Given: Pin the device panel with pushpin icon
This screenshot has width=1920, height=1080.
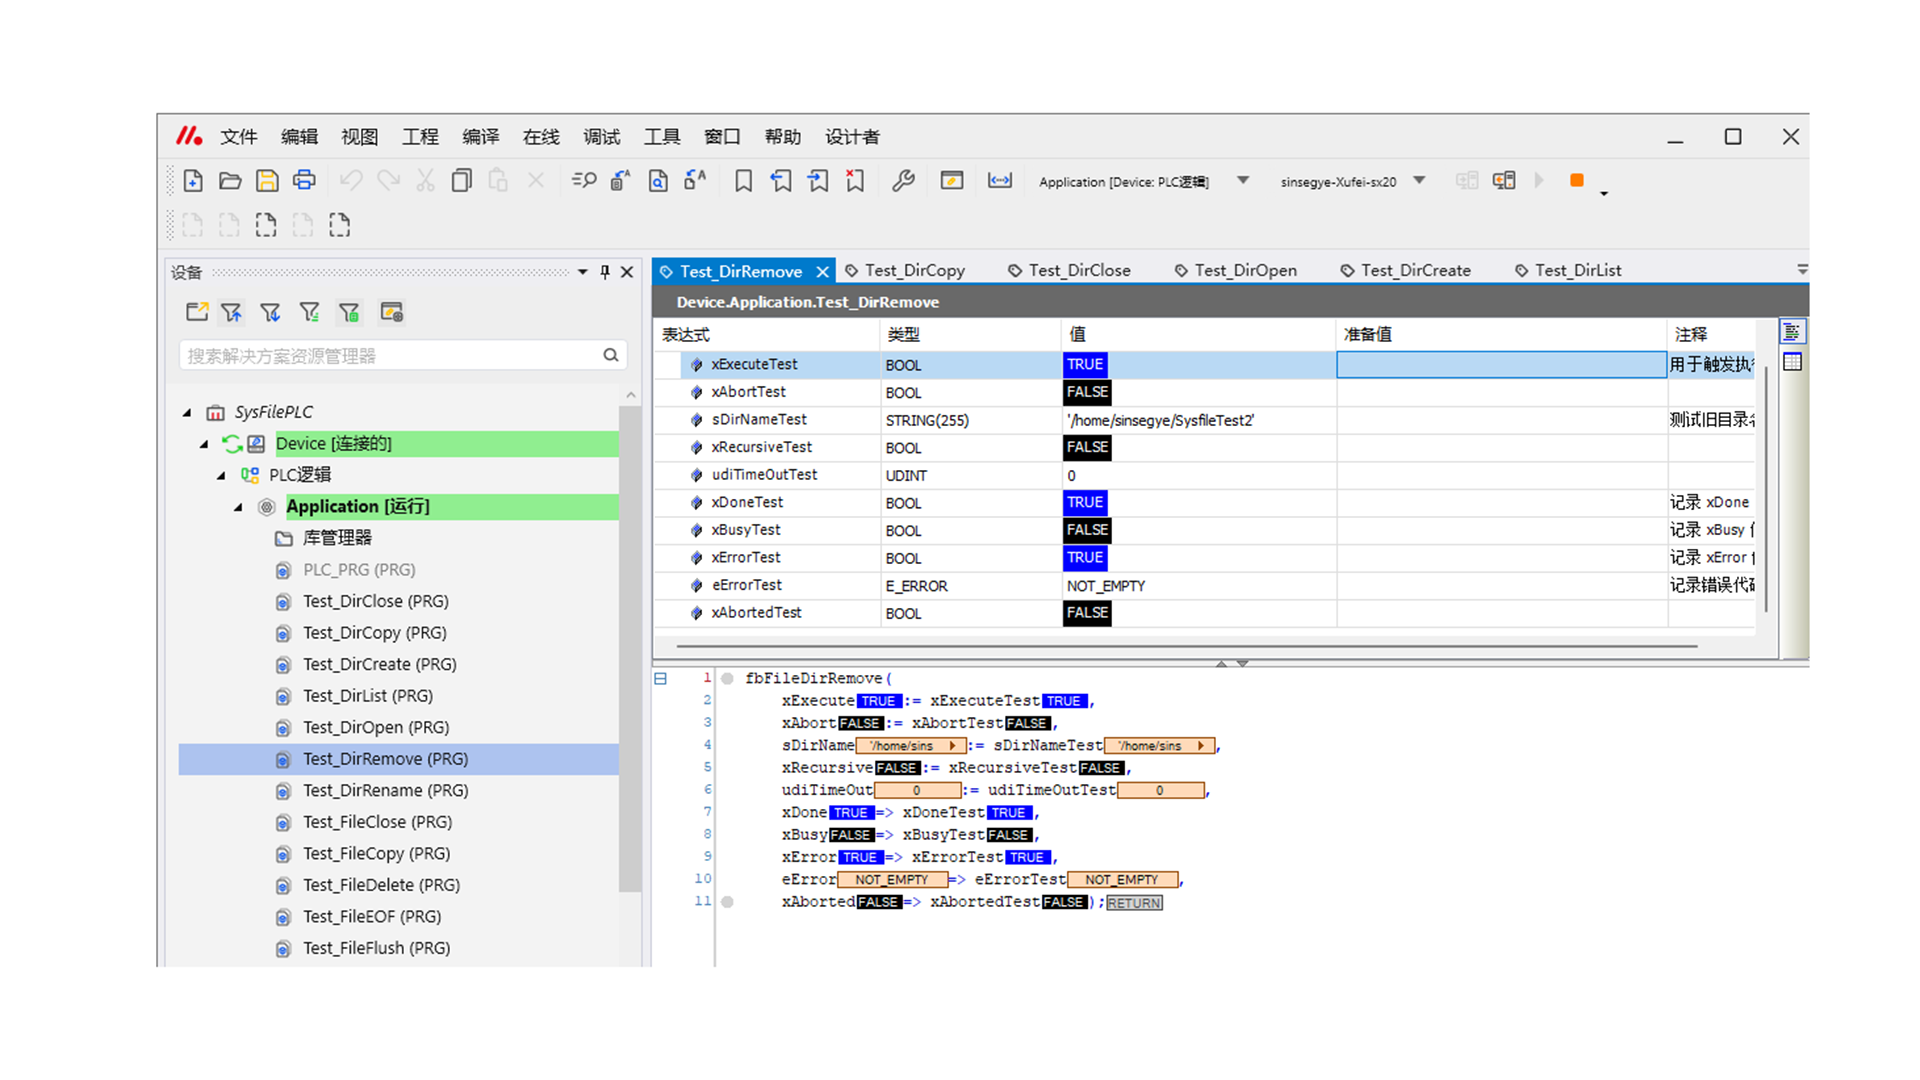Looking at the screenshot, I should [x=605, y=272].
